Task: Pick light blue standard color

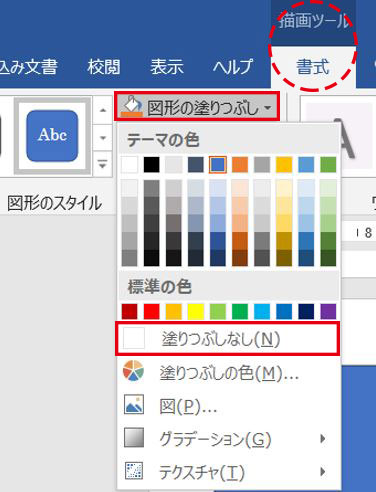Action: [262, 311]
